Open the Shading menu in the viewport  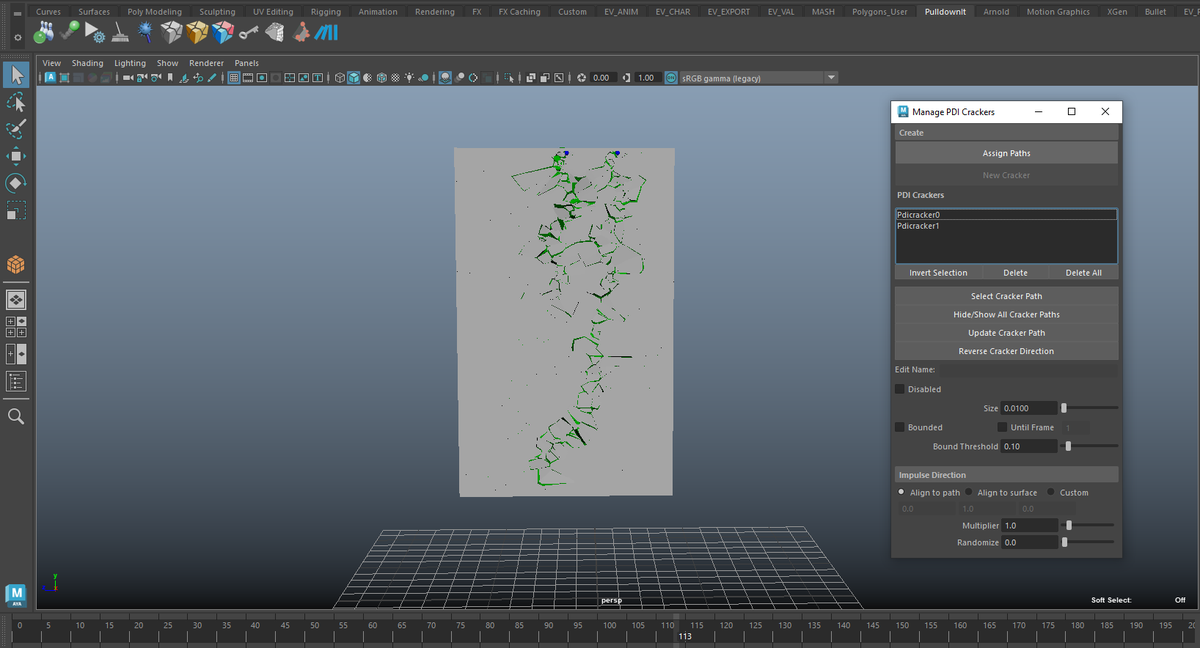[87, 62]
